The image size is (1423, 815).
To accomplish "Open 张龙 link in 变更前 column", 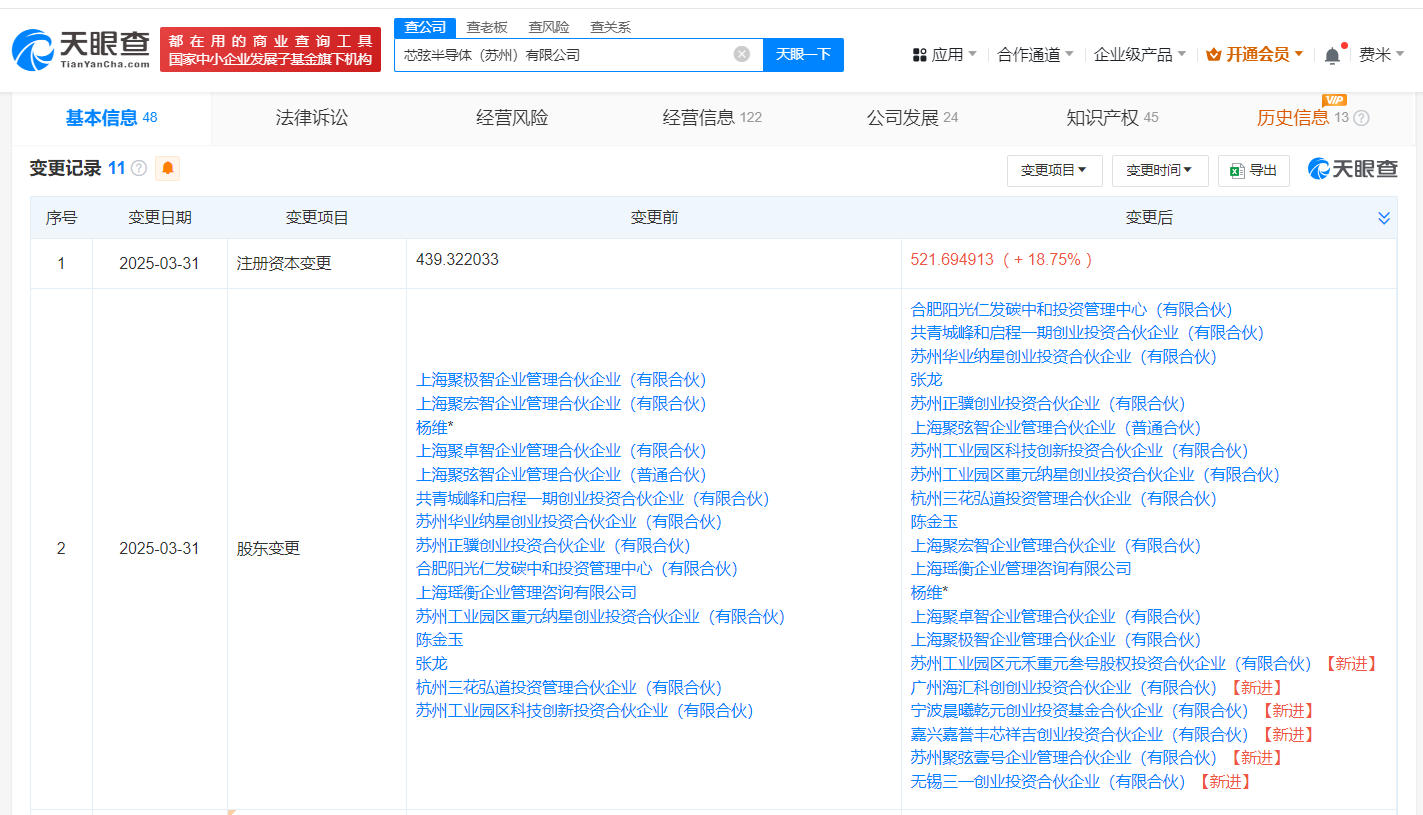I will (432, 664).
